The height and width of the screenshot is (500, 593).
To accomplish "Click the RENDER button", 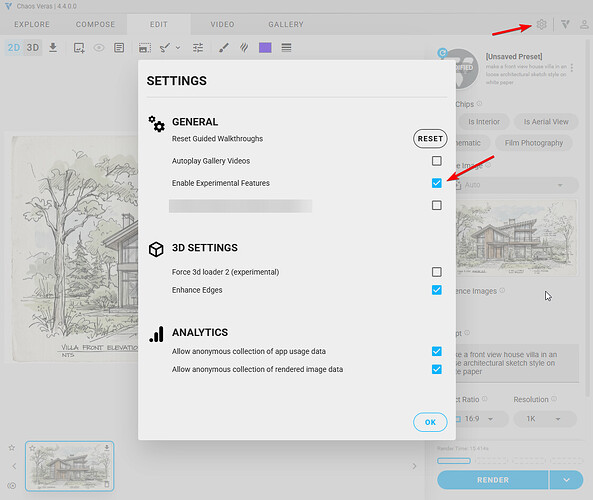I will (x=492, y=480).
